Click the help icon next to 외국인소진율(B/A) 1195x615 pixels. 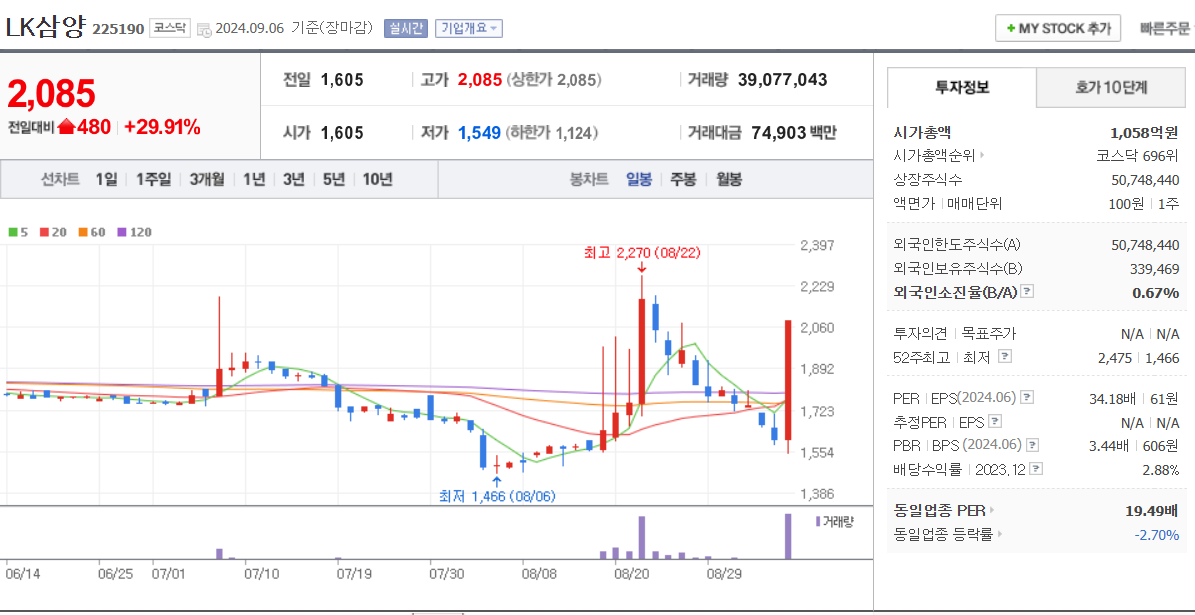(x=1027, y=292)
